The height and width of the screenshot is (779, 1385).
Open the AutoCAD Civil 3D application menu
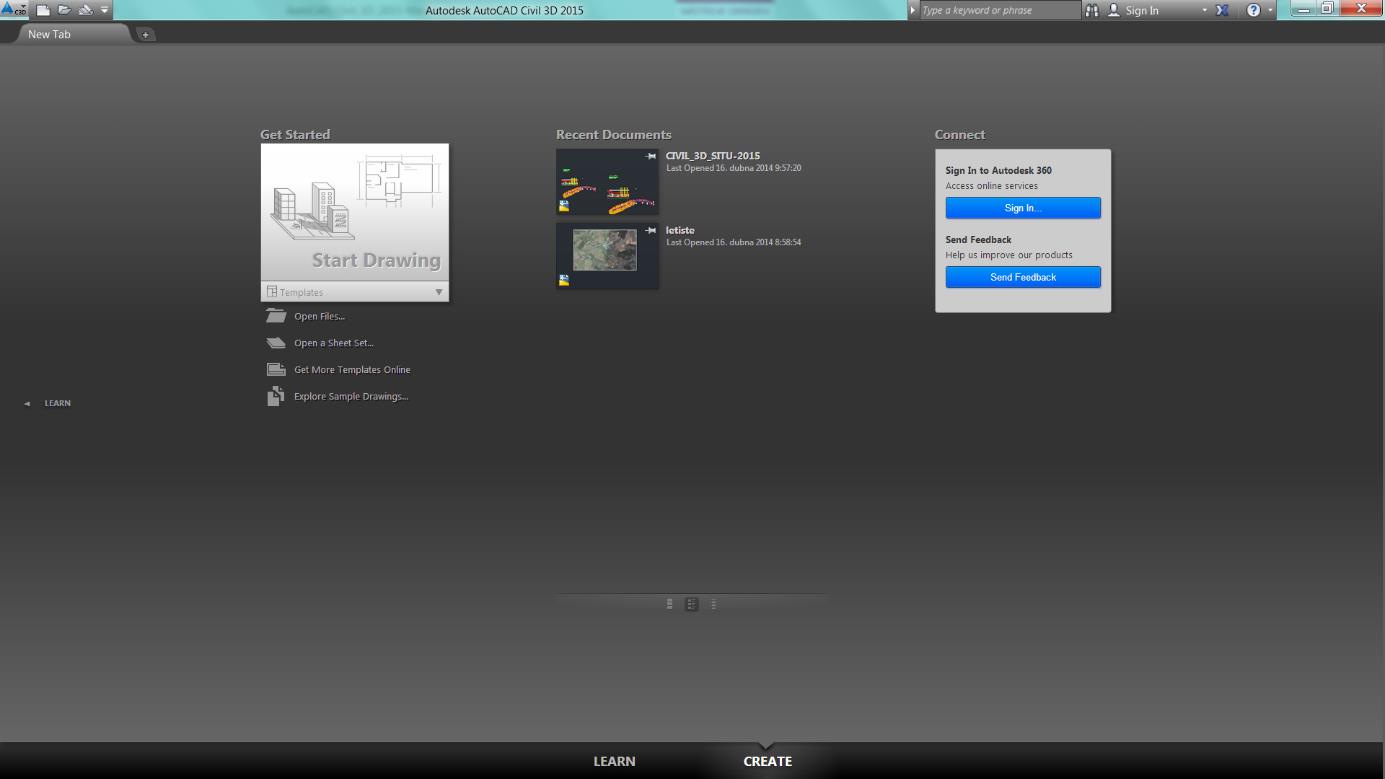(x=14, y=9)
